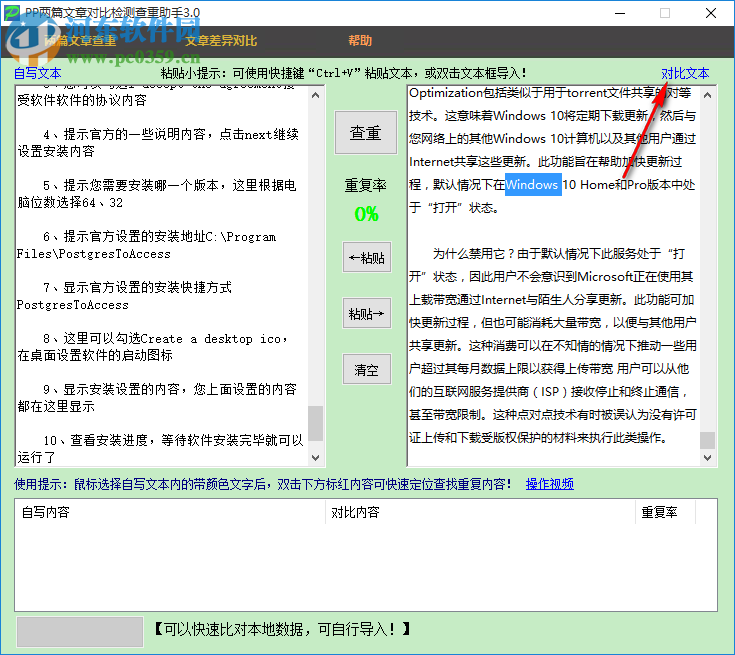Click the 对比内容 column header
Image resolution: width=735 pixels, height=655 pixels.
click(x=480, y=512)
